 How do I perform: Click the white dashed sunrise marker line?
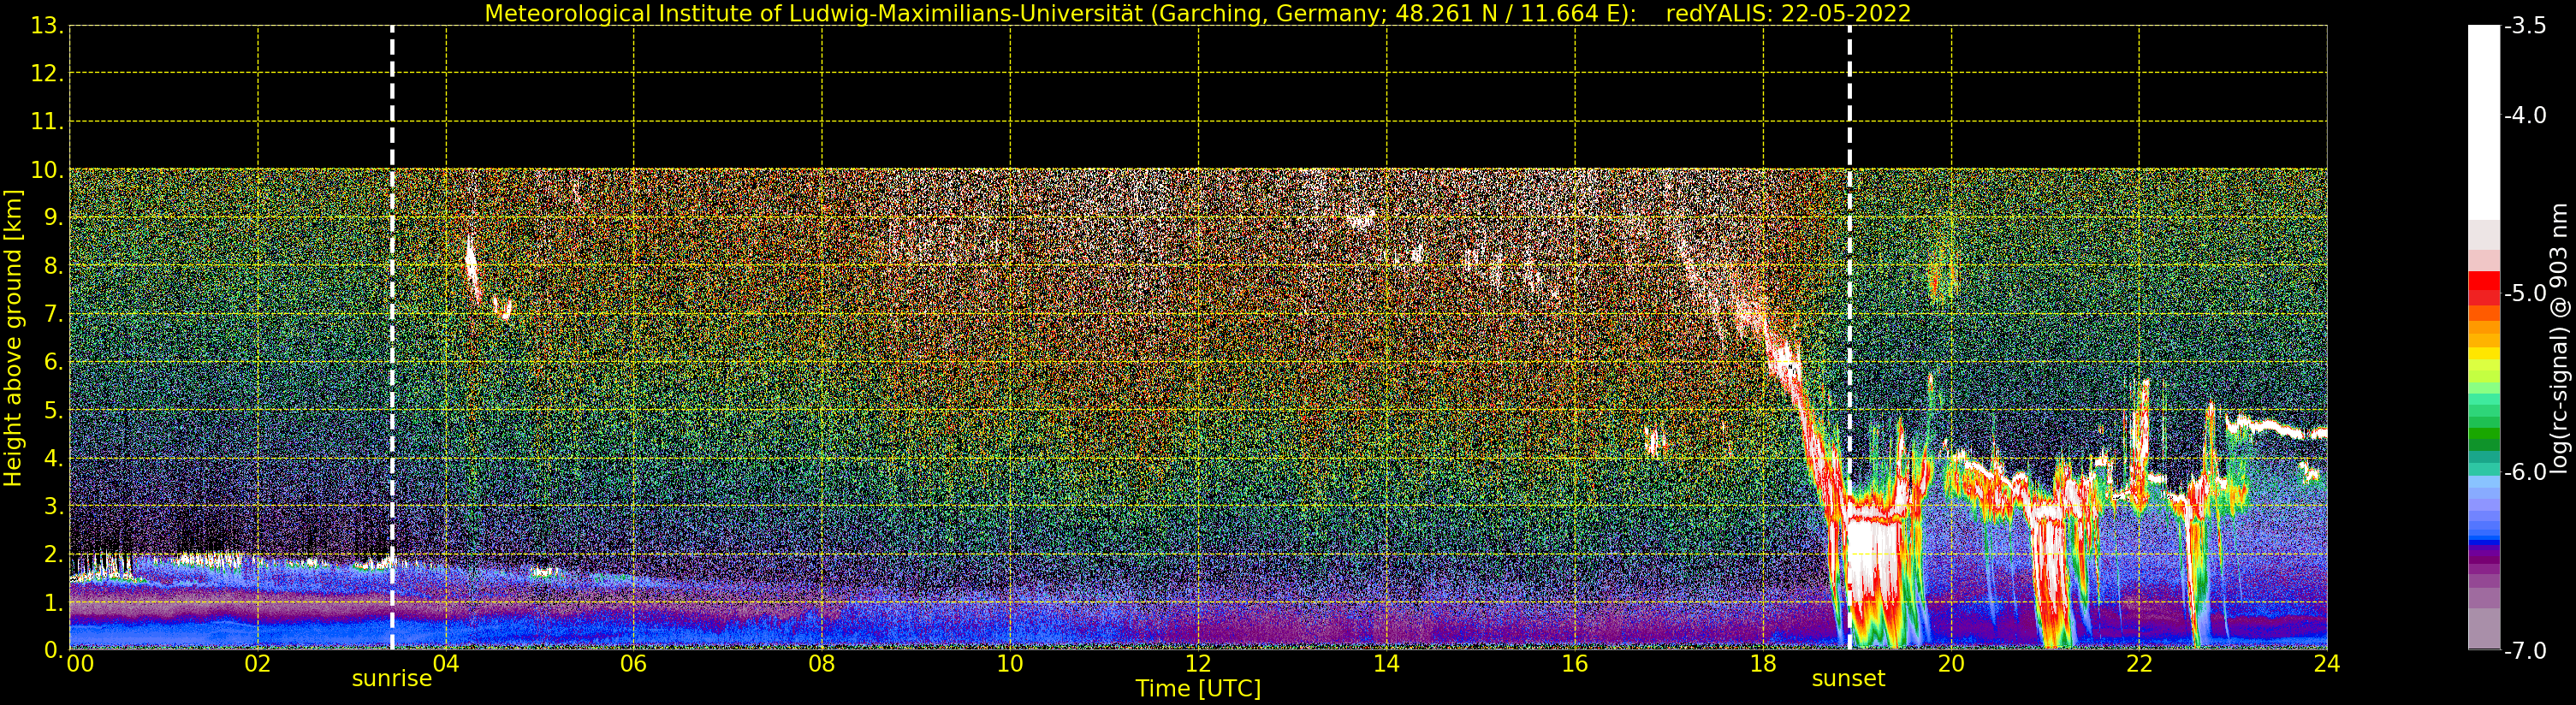pyautogui.click(x=392, y=338)
